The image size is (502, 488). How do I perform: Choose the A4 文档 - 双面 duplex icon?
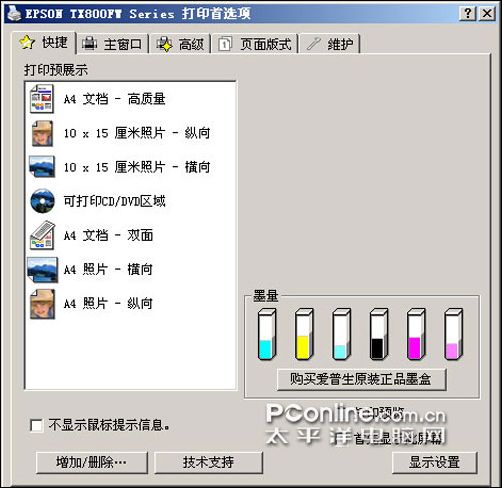pyautogui.click(x=42, y=235)
